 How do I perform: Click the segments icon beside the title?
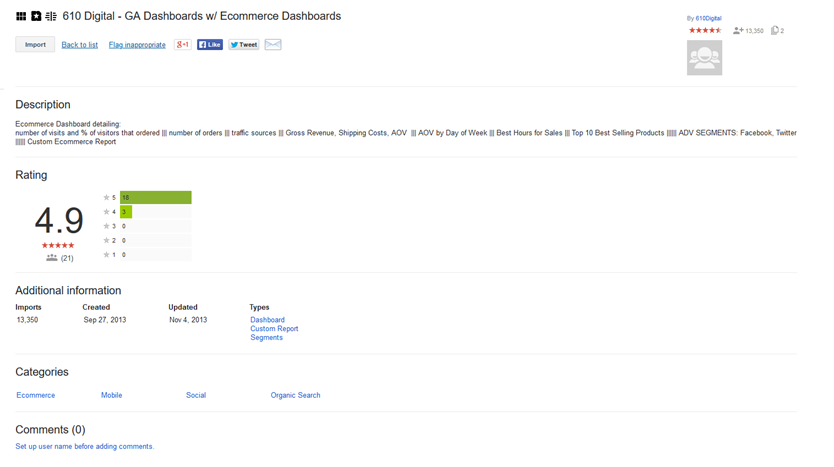tap(51, 17)
